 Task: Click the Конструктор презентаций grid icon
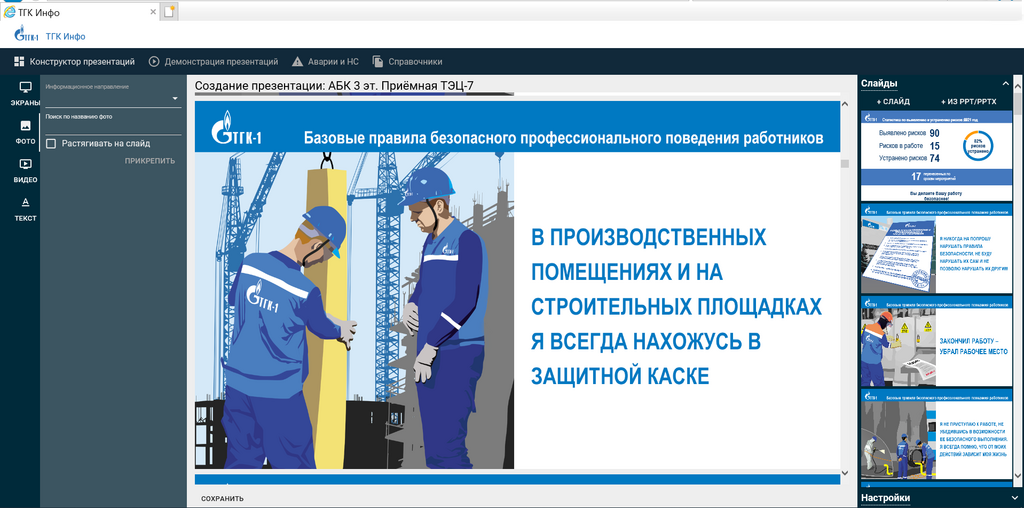(x=19, y=61)
